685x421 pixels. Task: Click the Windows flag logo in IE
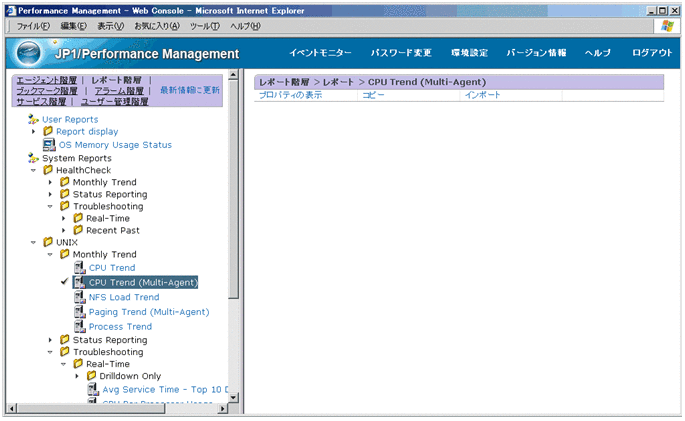(667, 26)
